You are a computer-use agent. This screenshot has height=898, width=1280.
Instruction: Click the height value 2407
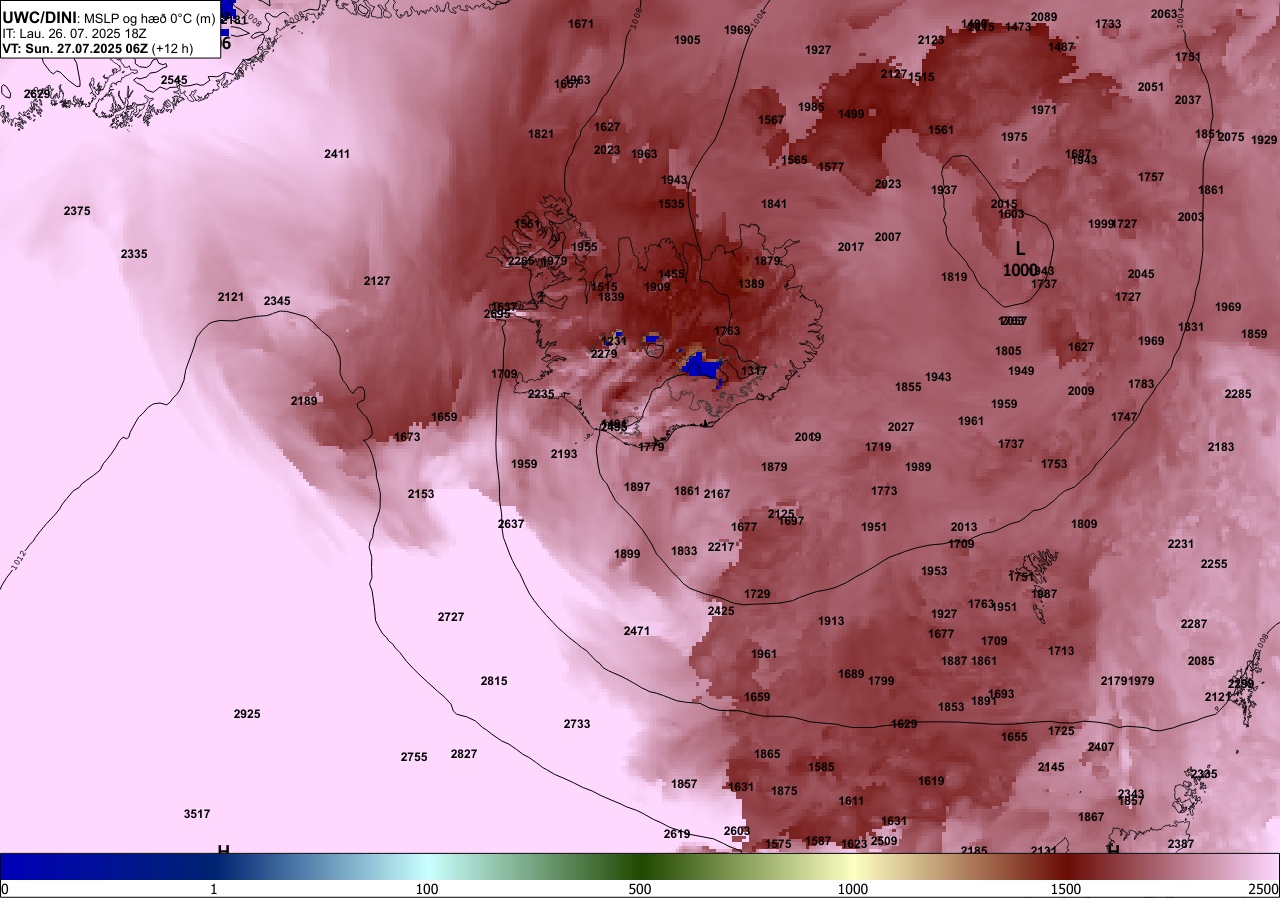pyautogui.click(x=1101, y=747)
